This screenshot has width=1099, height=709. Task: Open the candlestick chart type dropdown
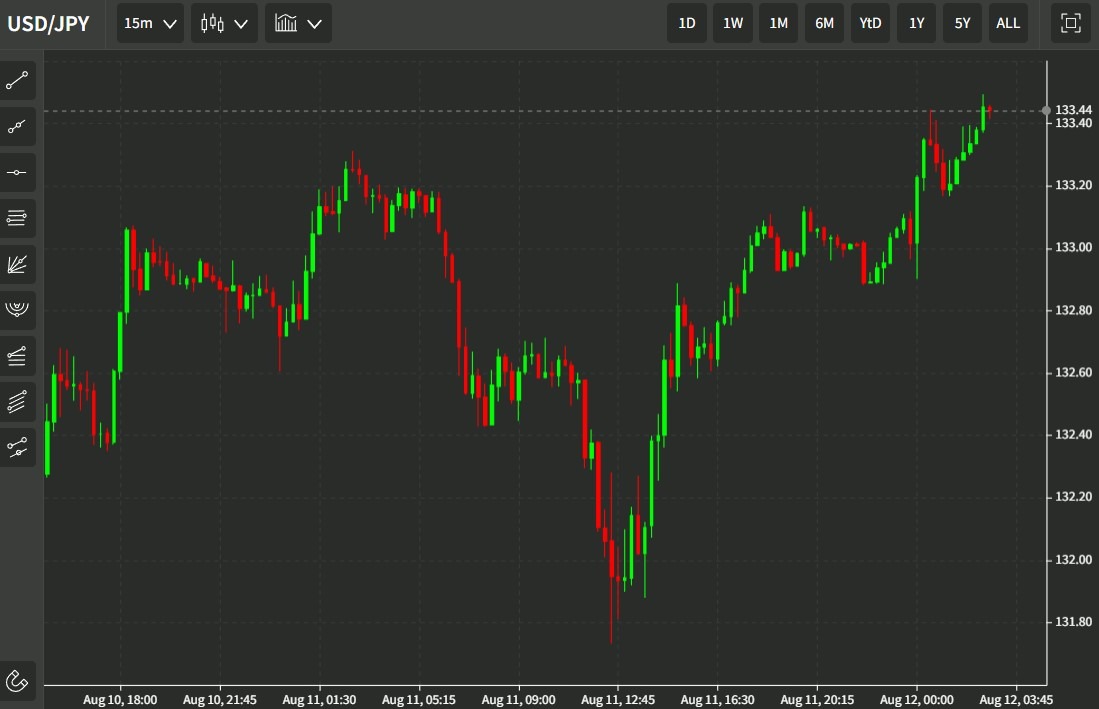point(224,23)
